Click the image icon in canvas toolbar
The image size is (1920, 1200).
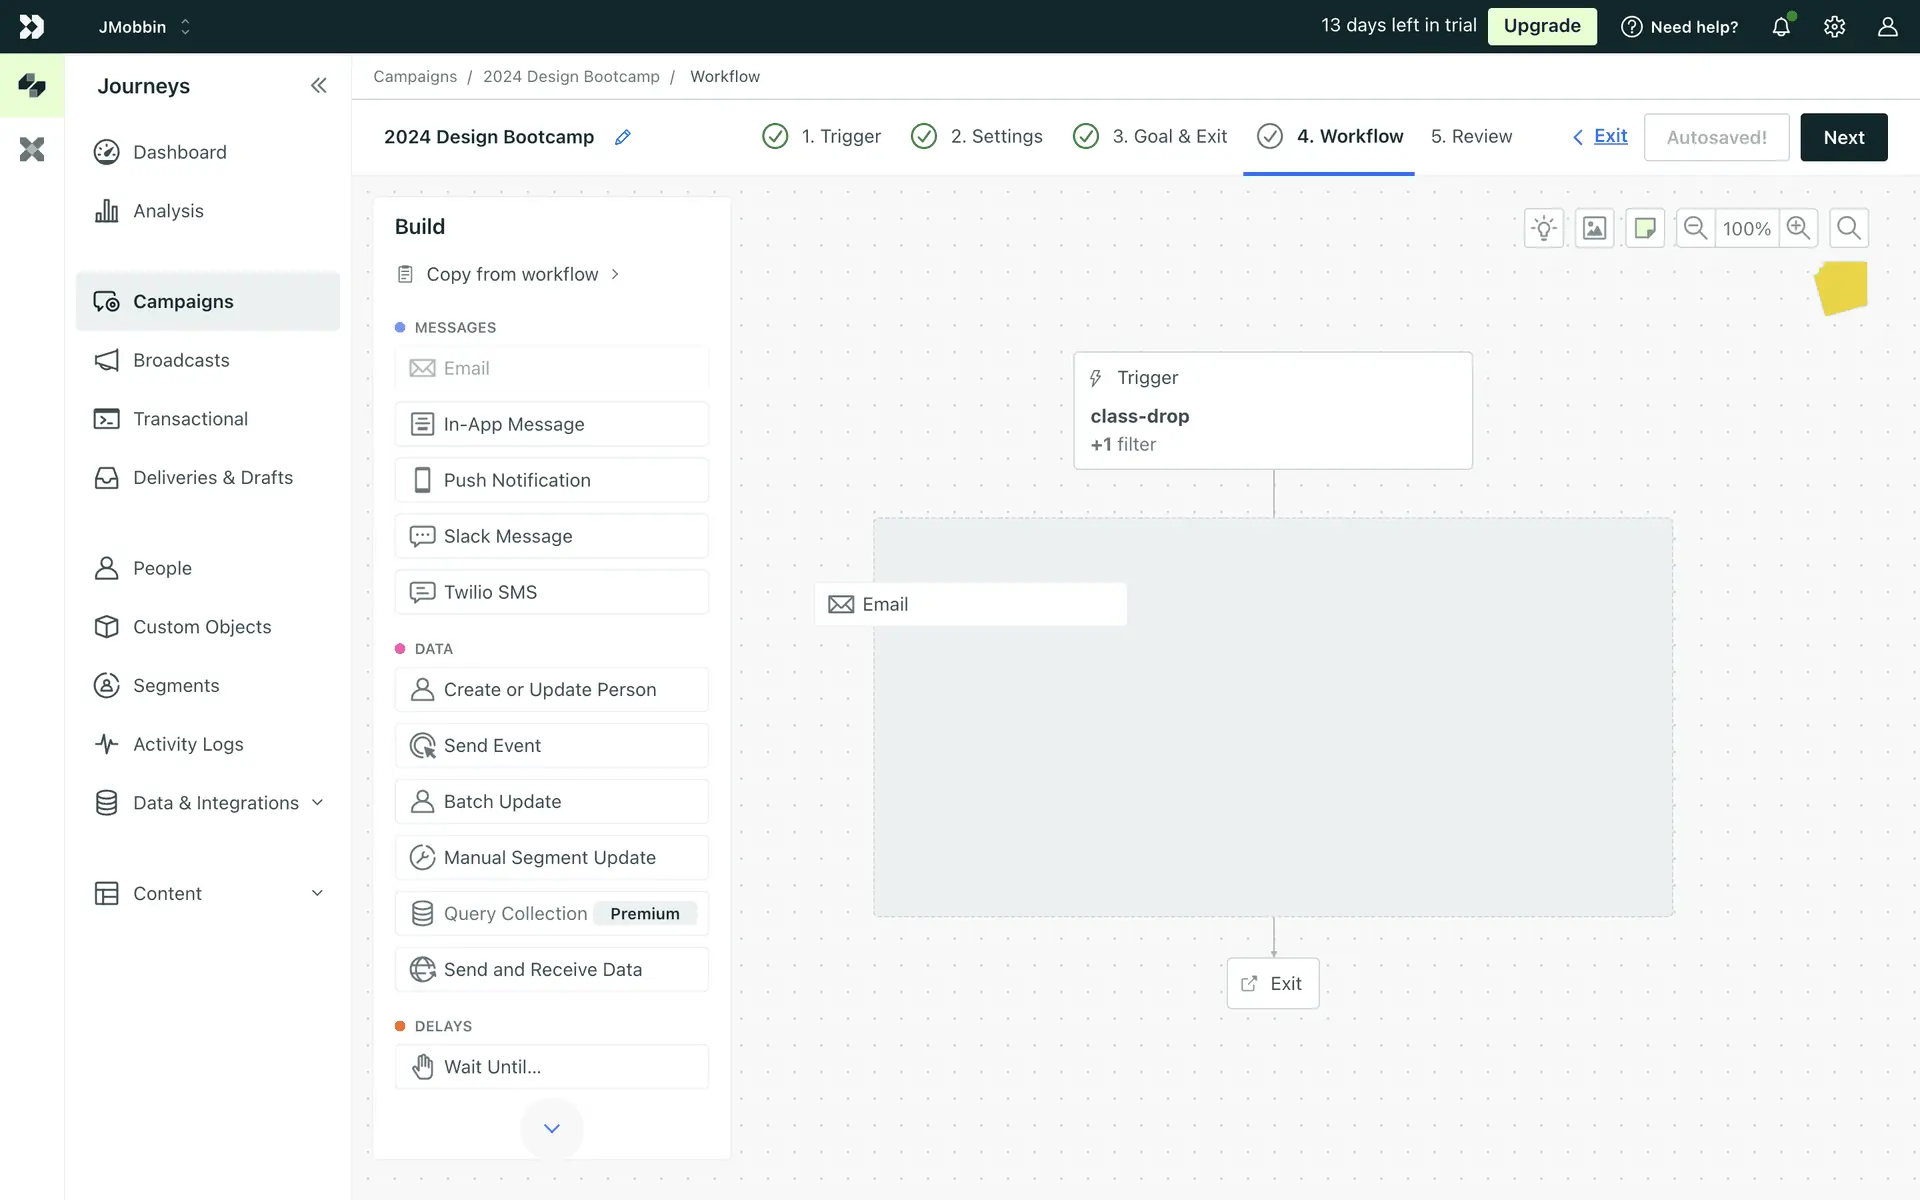click(1594, 228)
